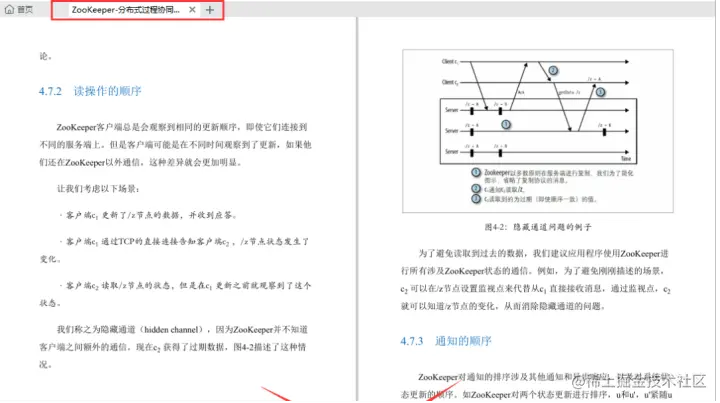Close the ZooKeeper document tab
The width and height of the screenshot is (720, 403).
coord(192,10)
